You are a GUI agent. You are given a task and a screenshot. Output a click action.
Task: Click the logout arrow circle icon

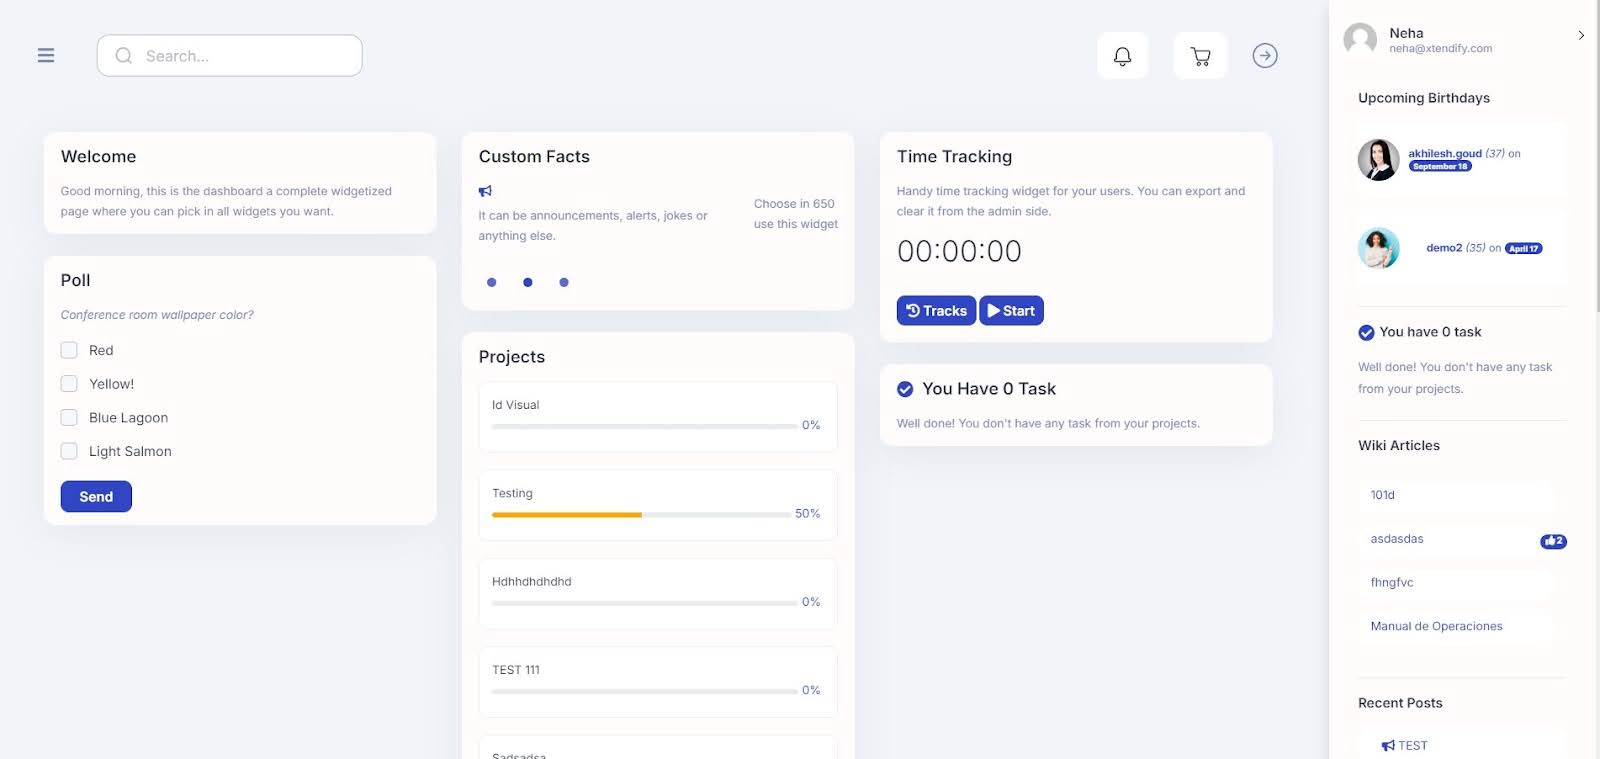[1265, 56]
